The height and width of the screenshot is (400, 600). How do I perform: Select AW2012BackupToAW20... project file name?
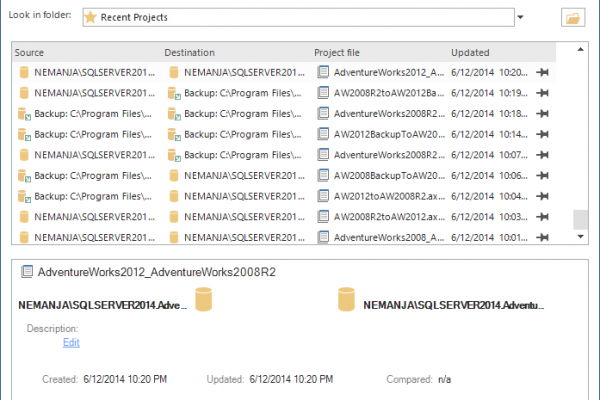(389, 134)
